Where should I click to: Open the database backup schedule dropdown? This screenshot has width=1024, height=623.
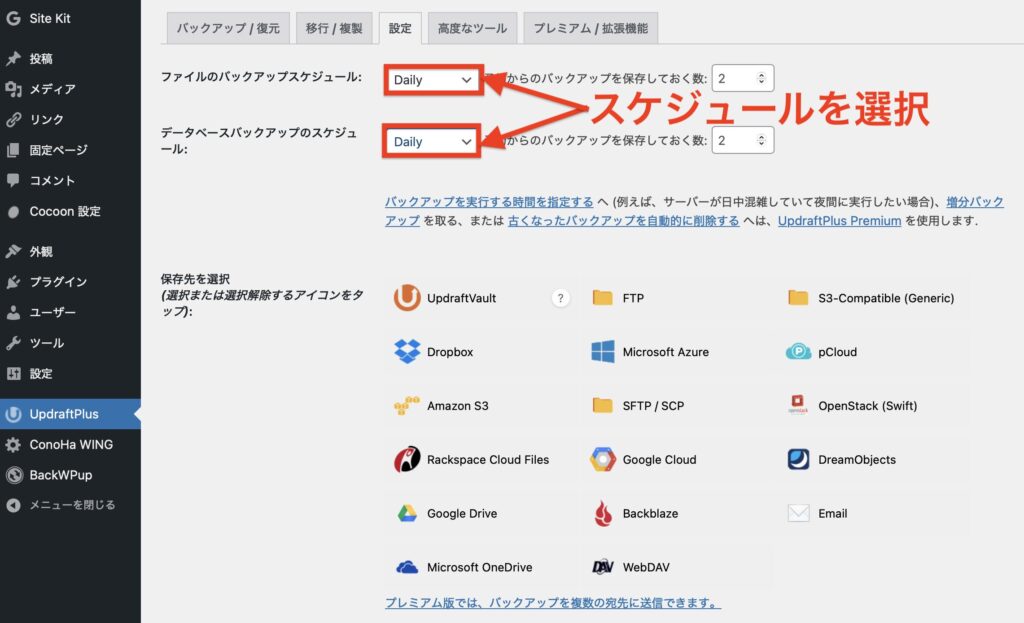(x=432, y=142)
